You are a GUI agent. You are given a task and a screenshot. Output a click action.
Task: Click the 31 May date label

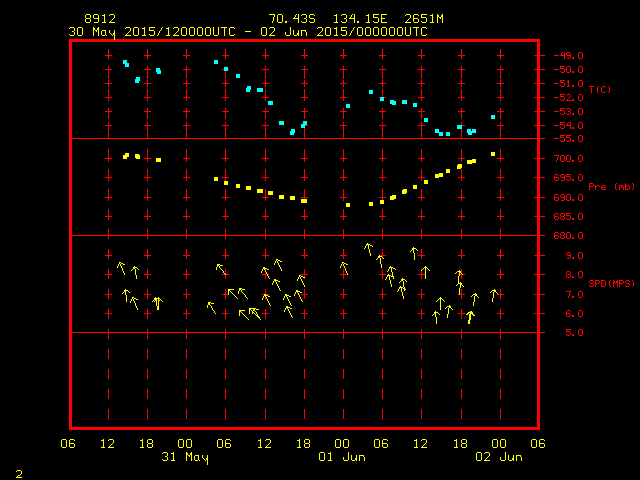tap(185, 457)
